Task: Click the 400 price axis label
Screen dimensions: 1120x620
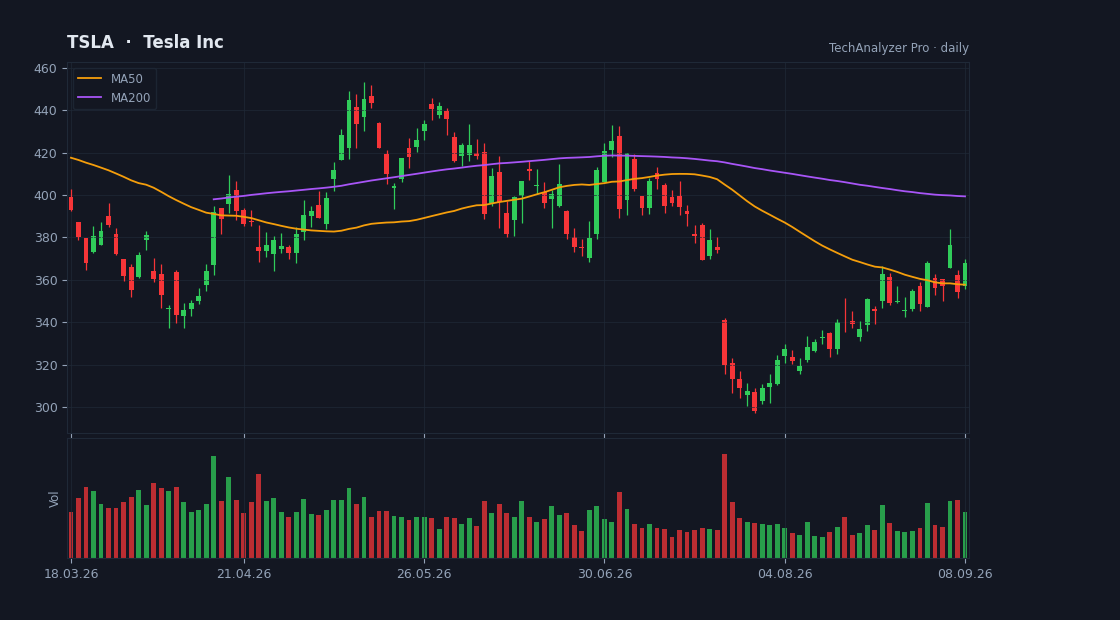Action: 45,196
